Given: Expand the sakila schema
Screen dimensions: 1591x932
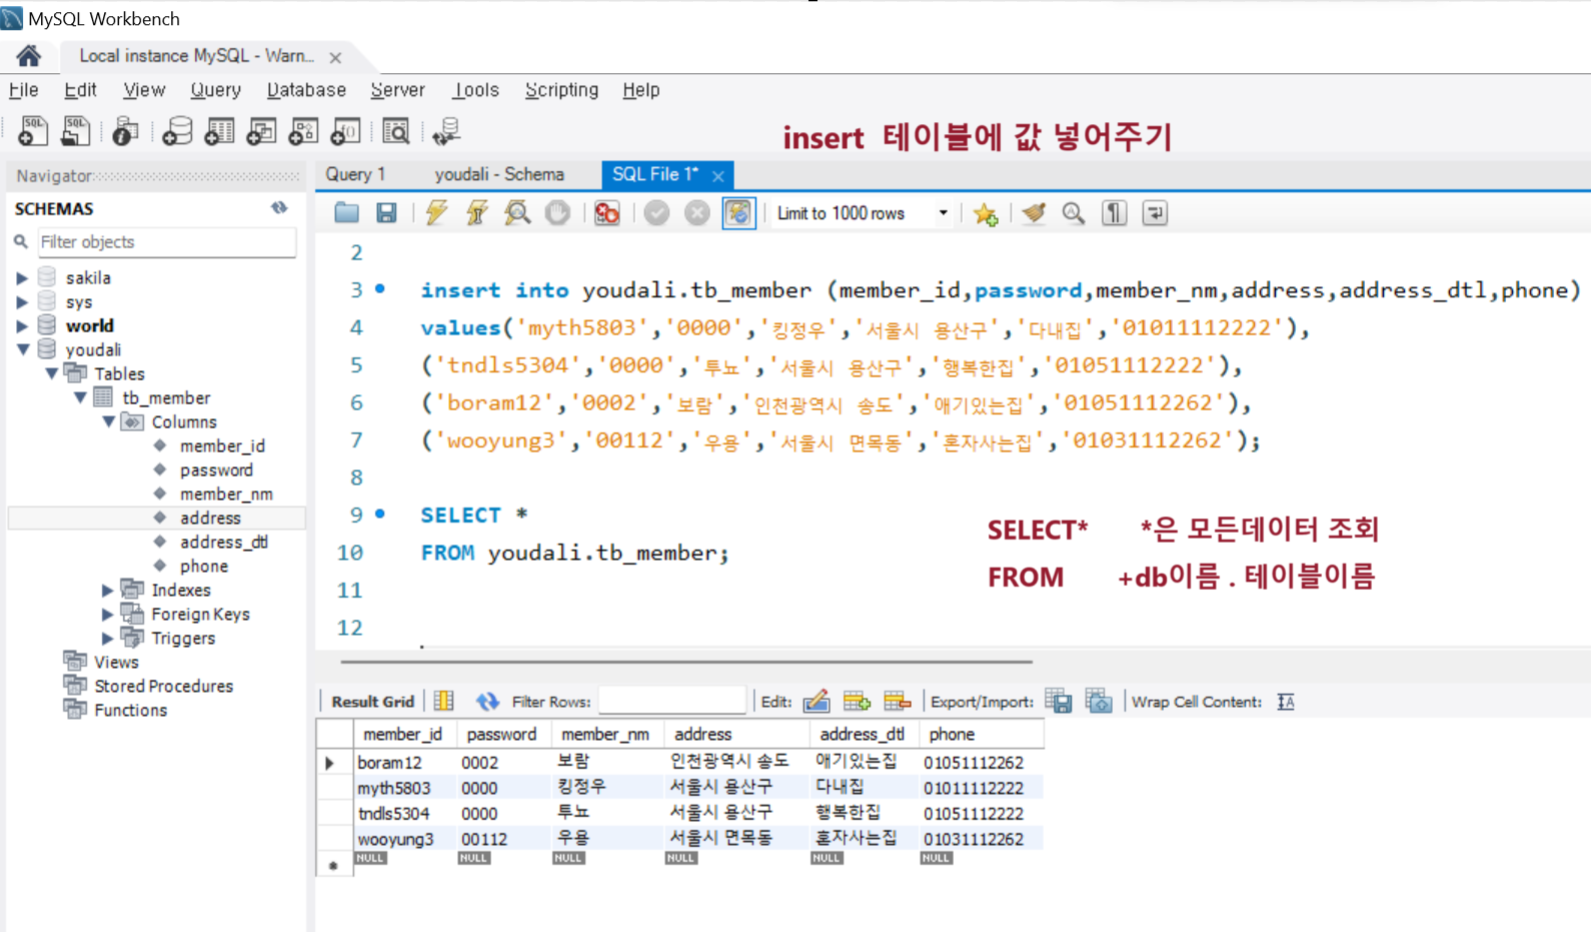Looking at the screenshot, I should point(22,278).
